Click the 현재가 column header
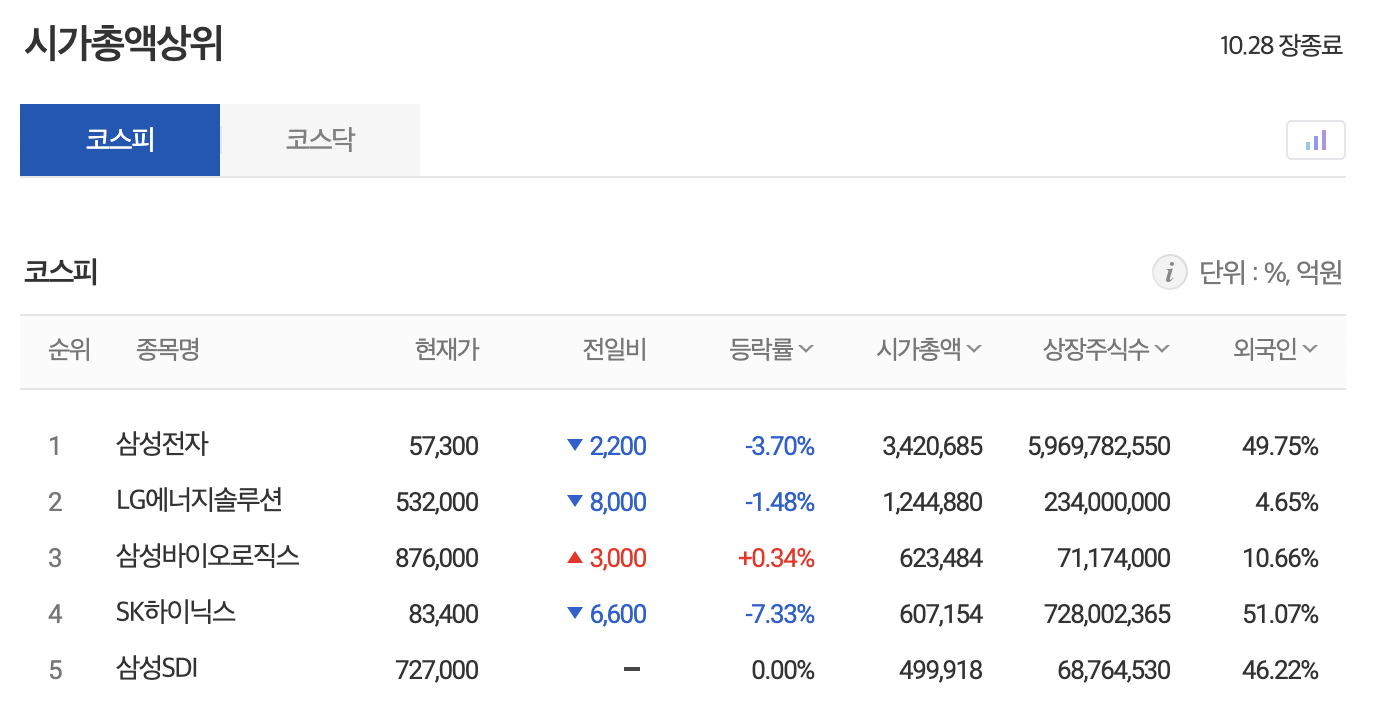Image resolution: width=1386 pixels, height=722 pixels. tap(447, 349)
